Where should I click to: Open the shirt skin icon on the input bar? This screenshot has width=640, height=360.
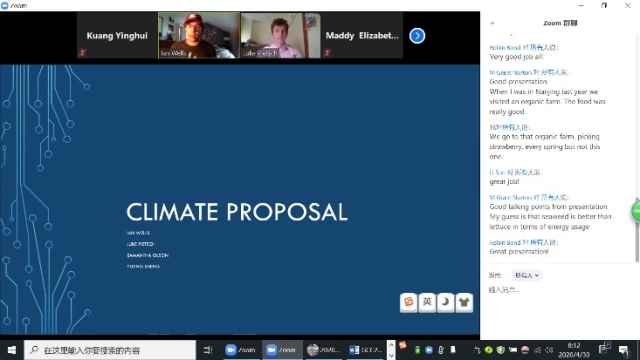coord(464,302)
